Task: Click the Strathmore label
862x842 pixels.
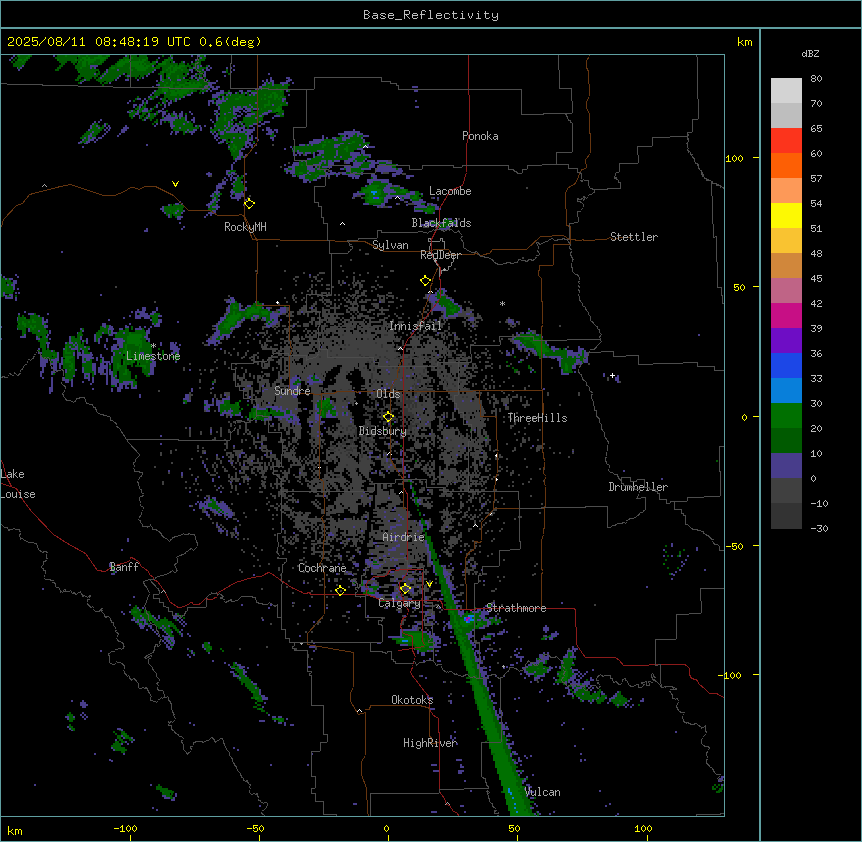Action: pos(516,608)
